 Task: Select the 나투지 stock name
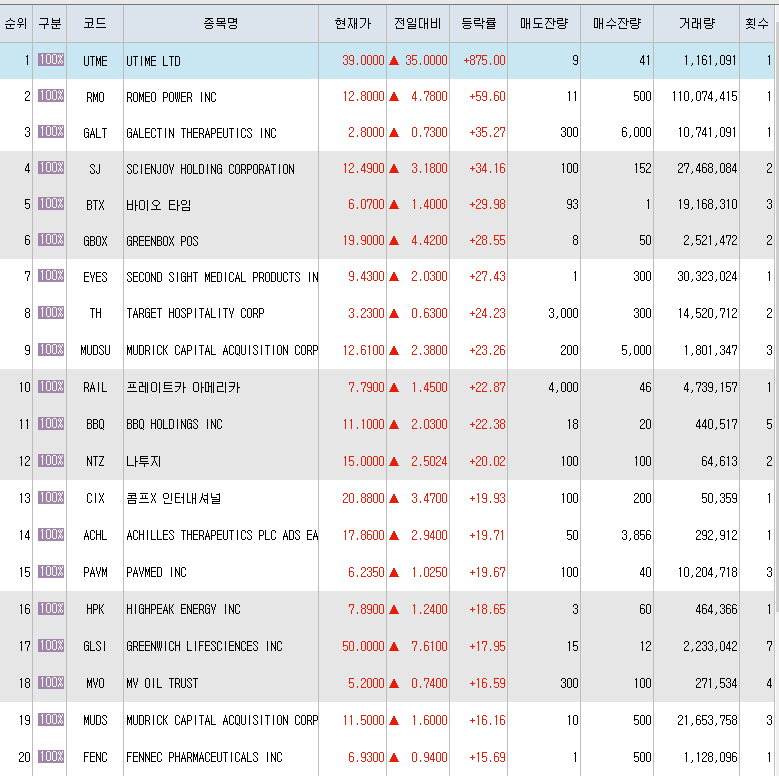coord(144,461)
